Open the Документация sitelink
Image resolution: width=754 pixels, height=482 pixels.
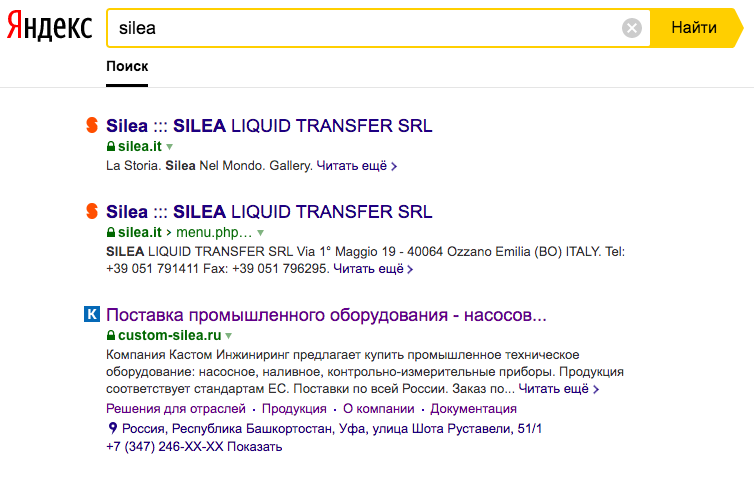473,409
